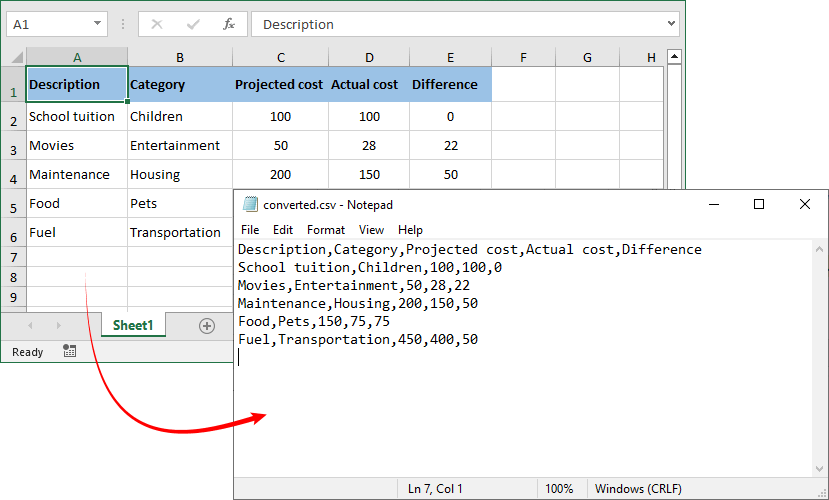Expand the formula bar with the chevron

[x=671, y=24]
